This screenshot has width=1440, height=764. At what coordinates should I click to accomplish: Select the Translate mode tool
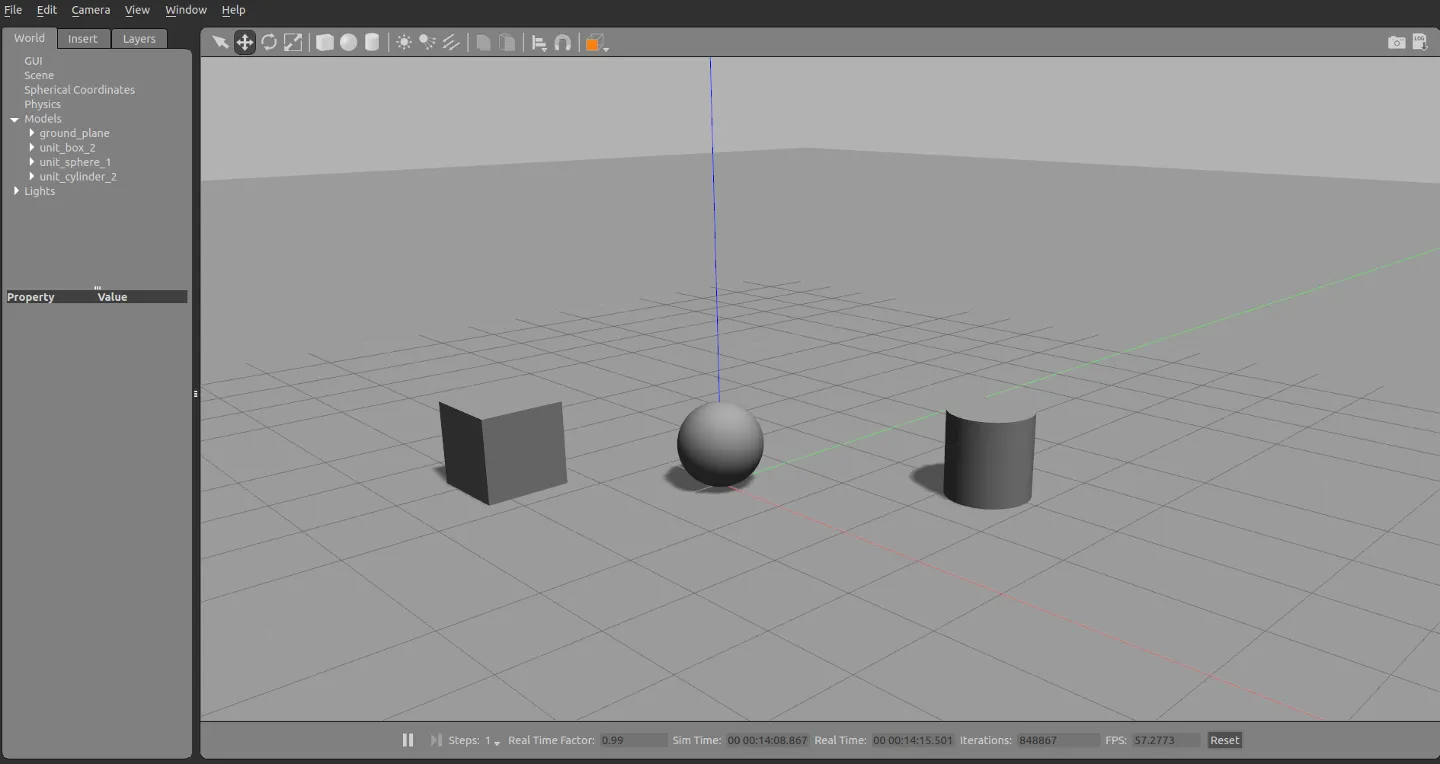coord(245,42)
